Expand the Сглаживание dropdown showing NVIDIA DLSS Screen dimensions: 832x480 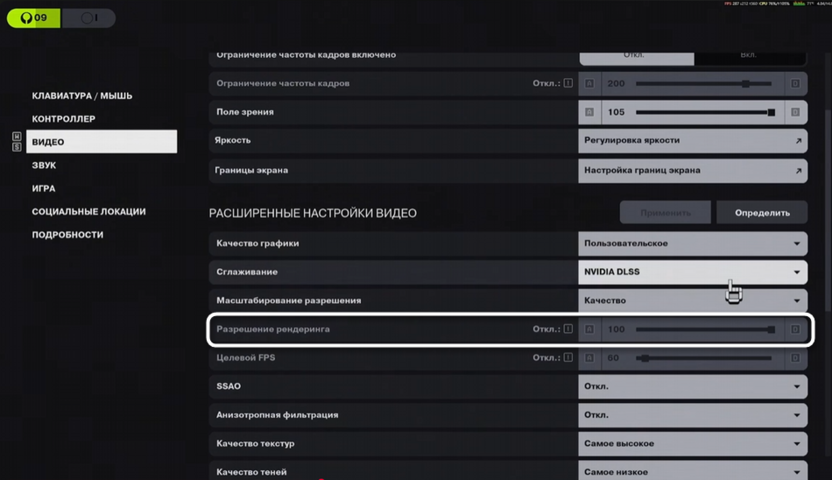pyautogui.click(x=693, y=271)
